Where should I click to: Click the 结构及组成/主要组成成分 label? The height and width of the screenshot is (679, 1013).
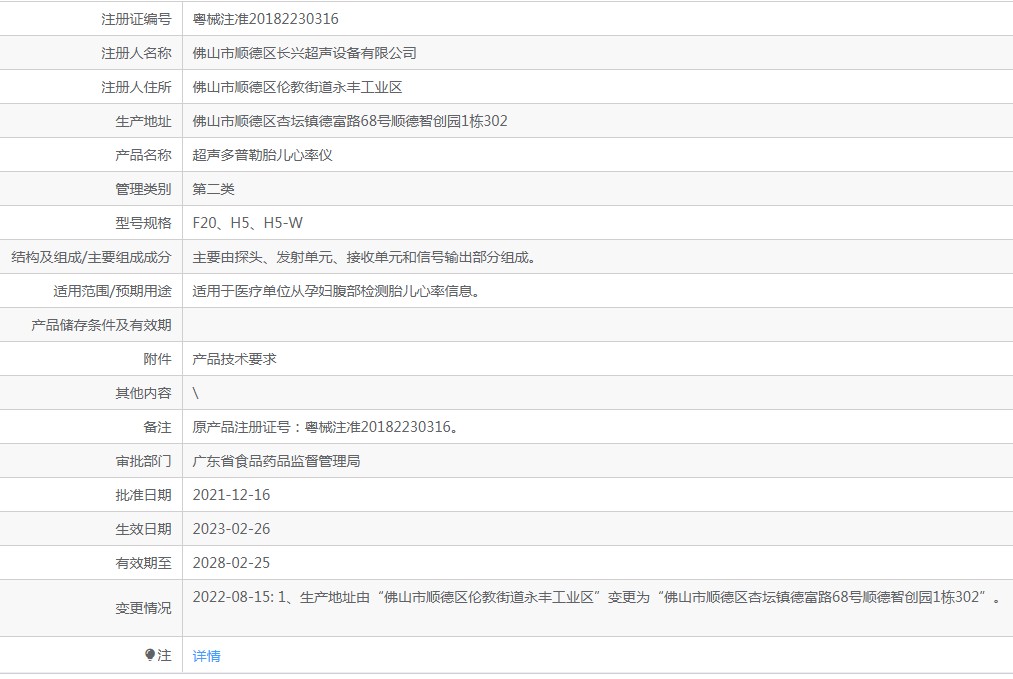coord(91,257)
